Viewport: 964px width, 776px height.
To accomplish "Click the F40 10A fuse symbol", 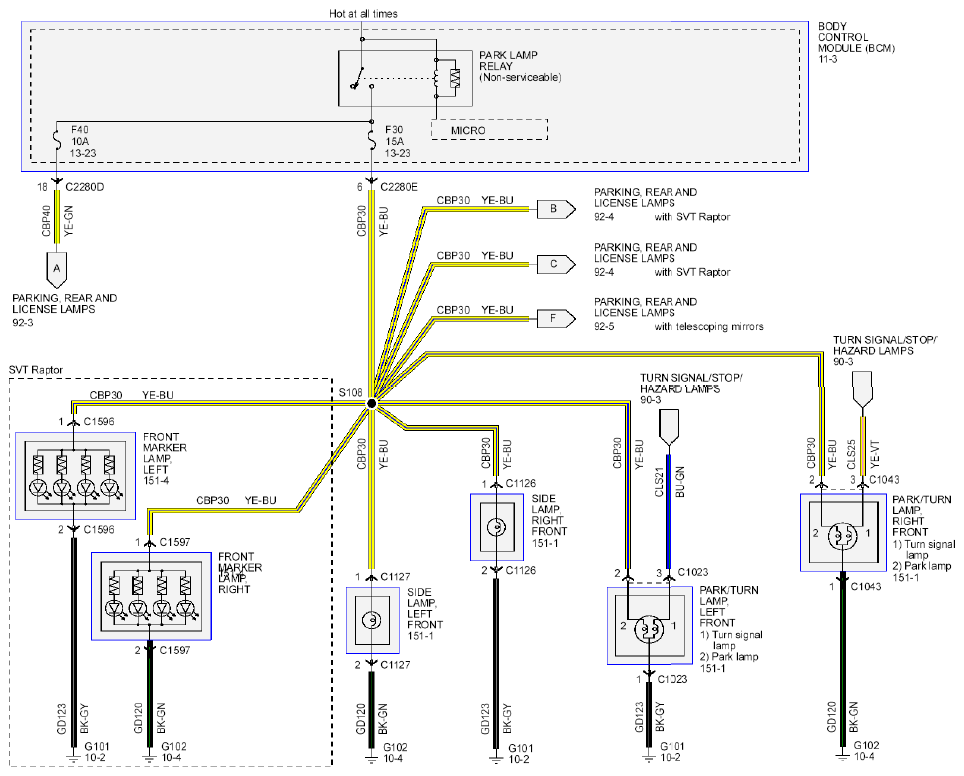I will coord(57,141).
